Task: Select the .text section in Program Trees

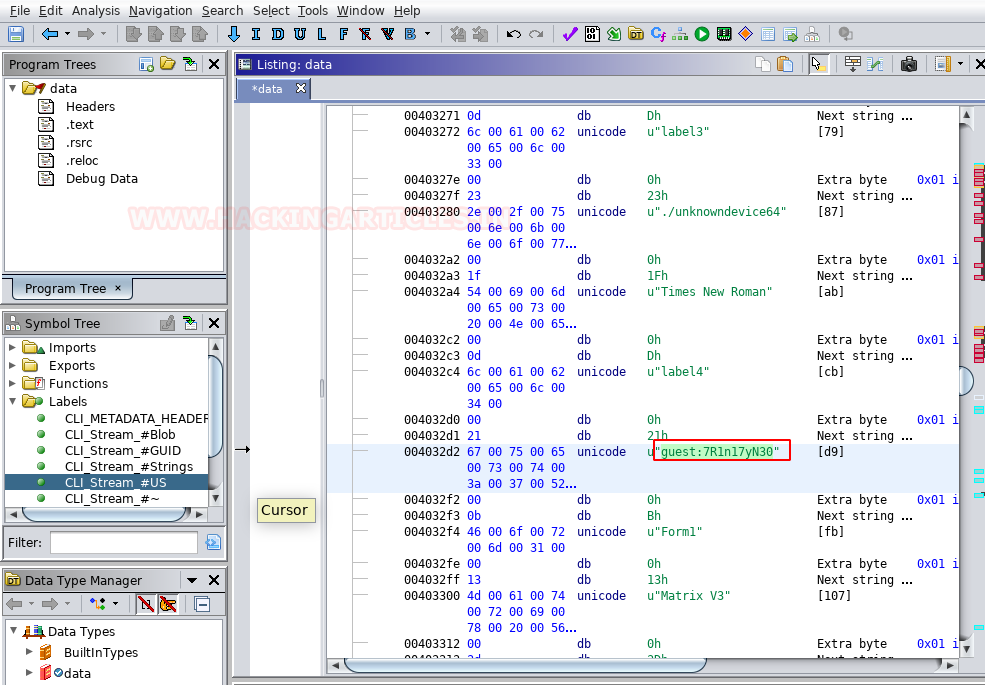Action: click(x=79, y=124)
